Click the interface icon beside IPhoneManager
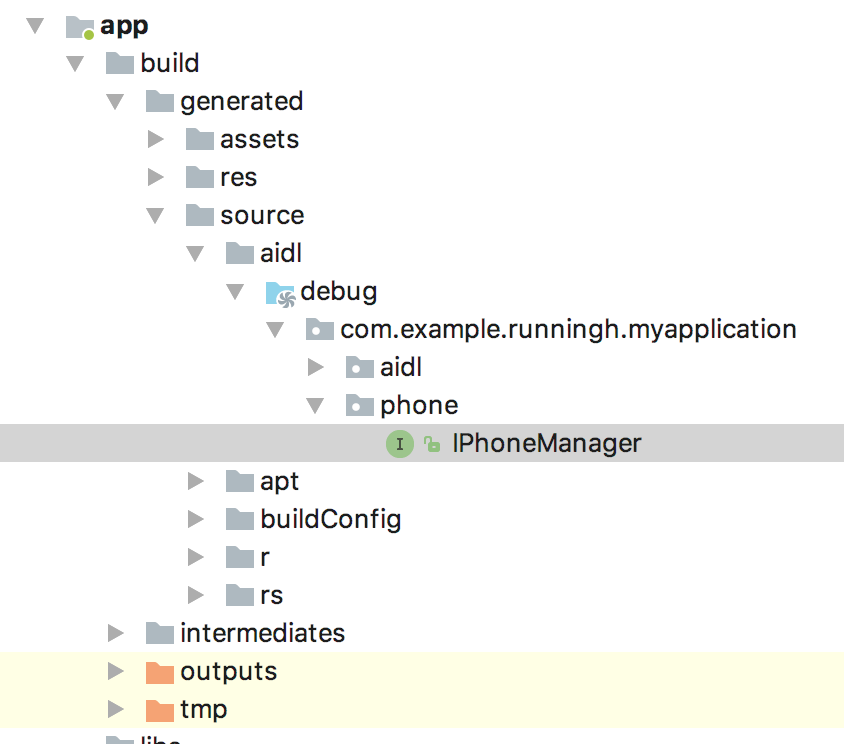The height and width of the screenshot is (744, 844). point(400,443)
